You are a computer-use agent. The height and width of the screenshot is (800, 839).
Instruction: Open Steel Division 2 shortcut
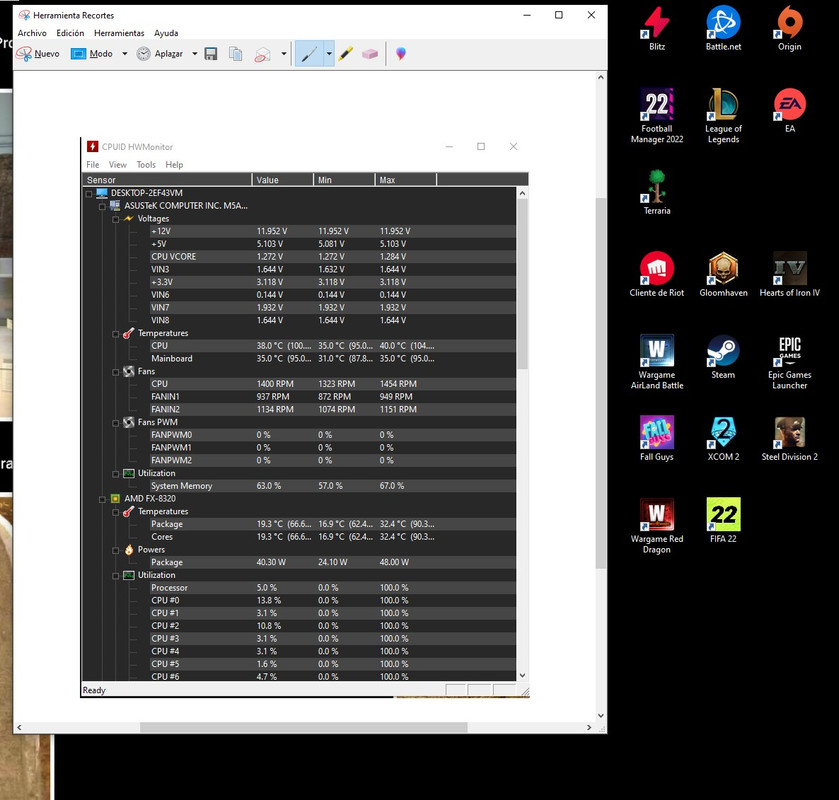pos(790,438)
